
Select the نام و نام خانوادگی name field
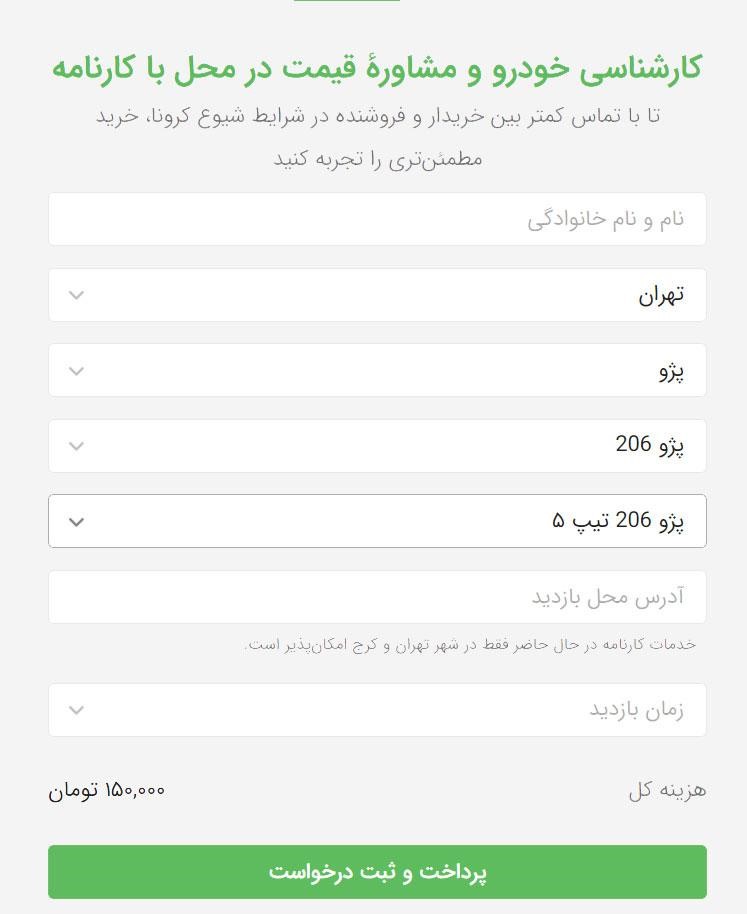click(377, 219)
